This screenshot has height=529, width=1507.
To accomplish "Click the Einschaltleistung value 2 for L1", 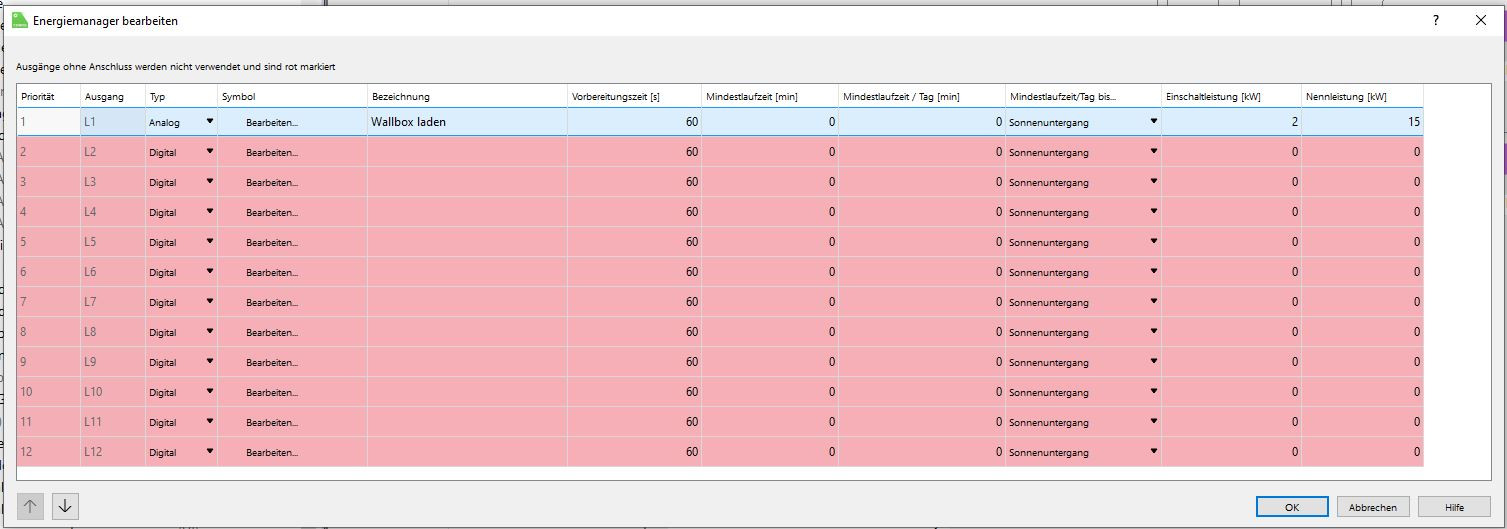I will coord(1230,122).
